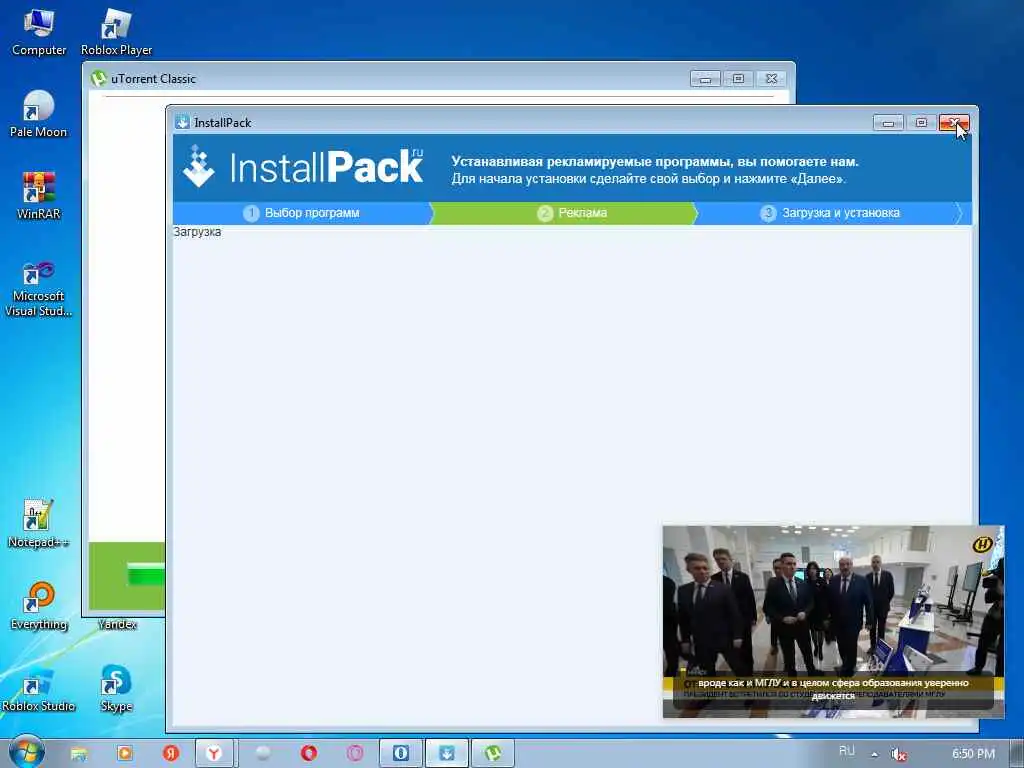Image resolution: width=1024 pixels, height=768 pixels.
Task: Close the uTorrent Classic window
Action: point(771,79)
